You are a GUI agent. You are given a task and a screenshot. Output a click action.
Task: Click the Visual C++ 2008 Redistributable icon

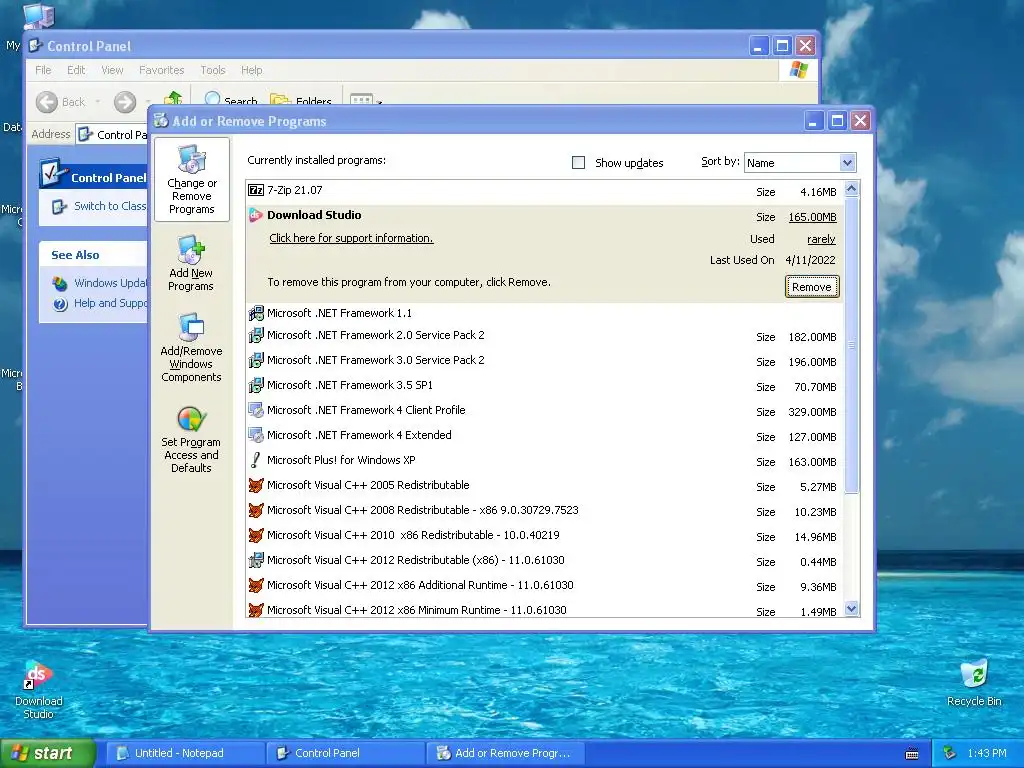(256, 510)
